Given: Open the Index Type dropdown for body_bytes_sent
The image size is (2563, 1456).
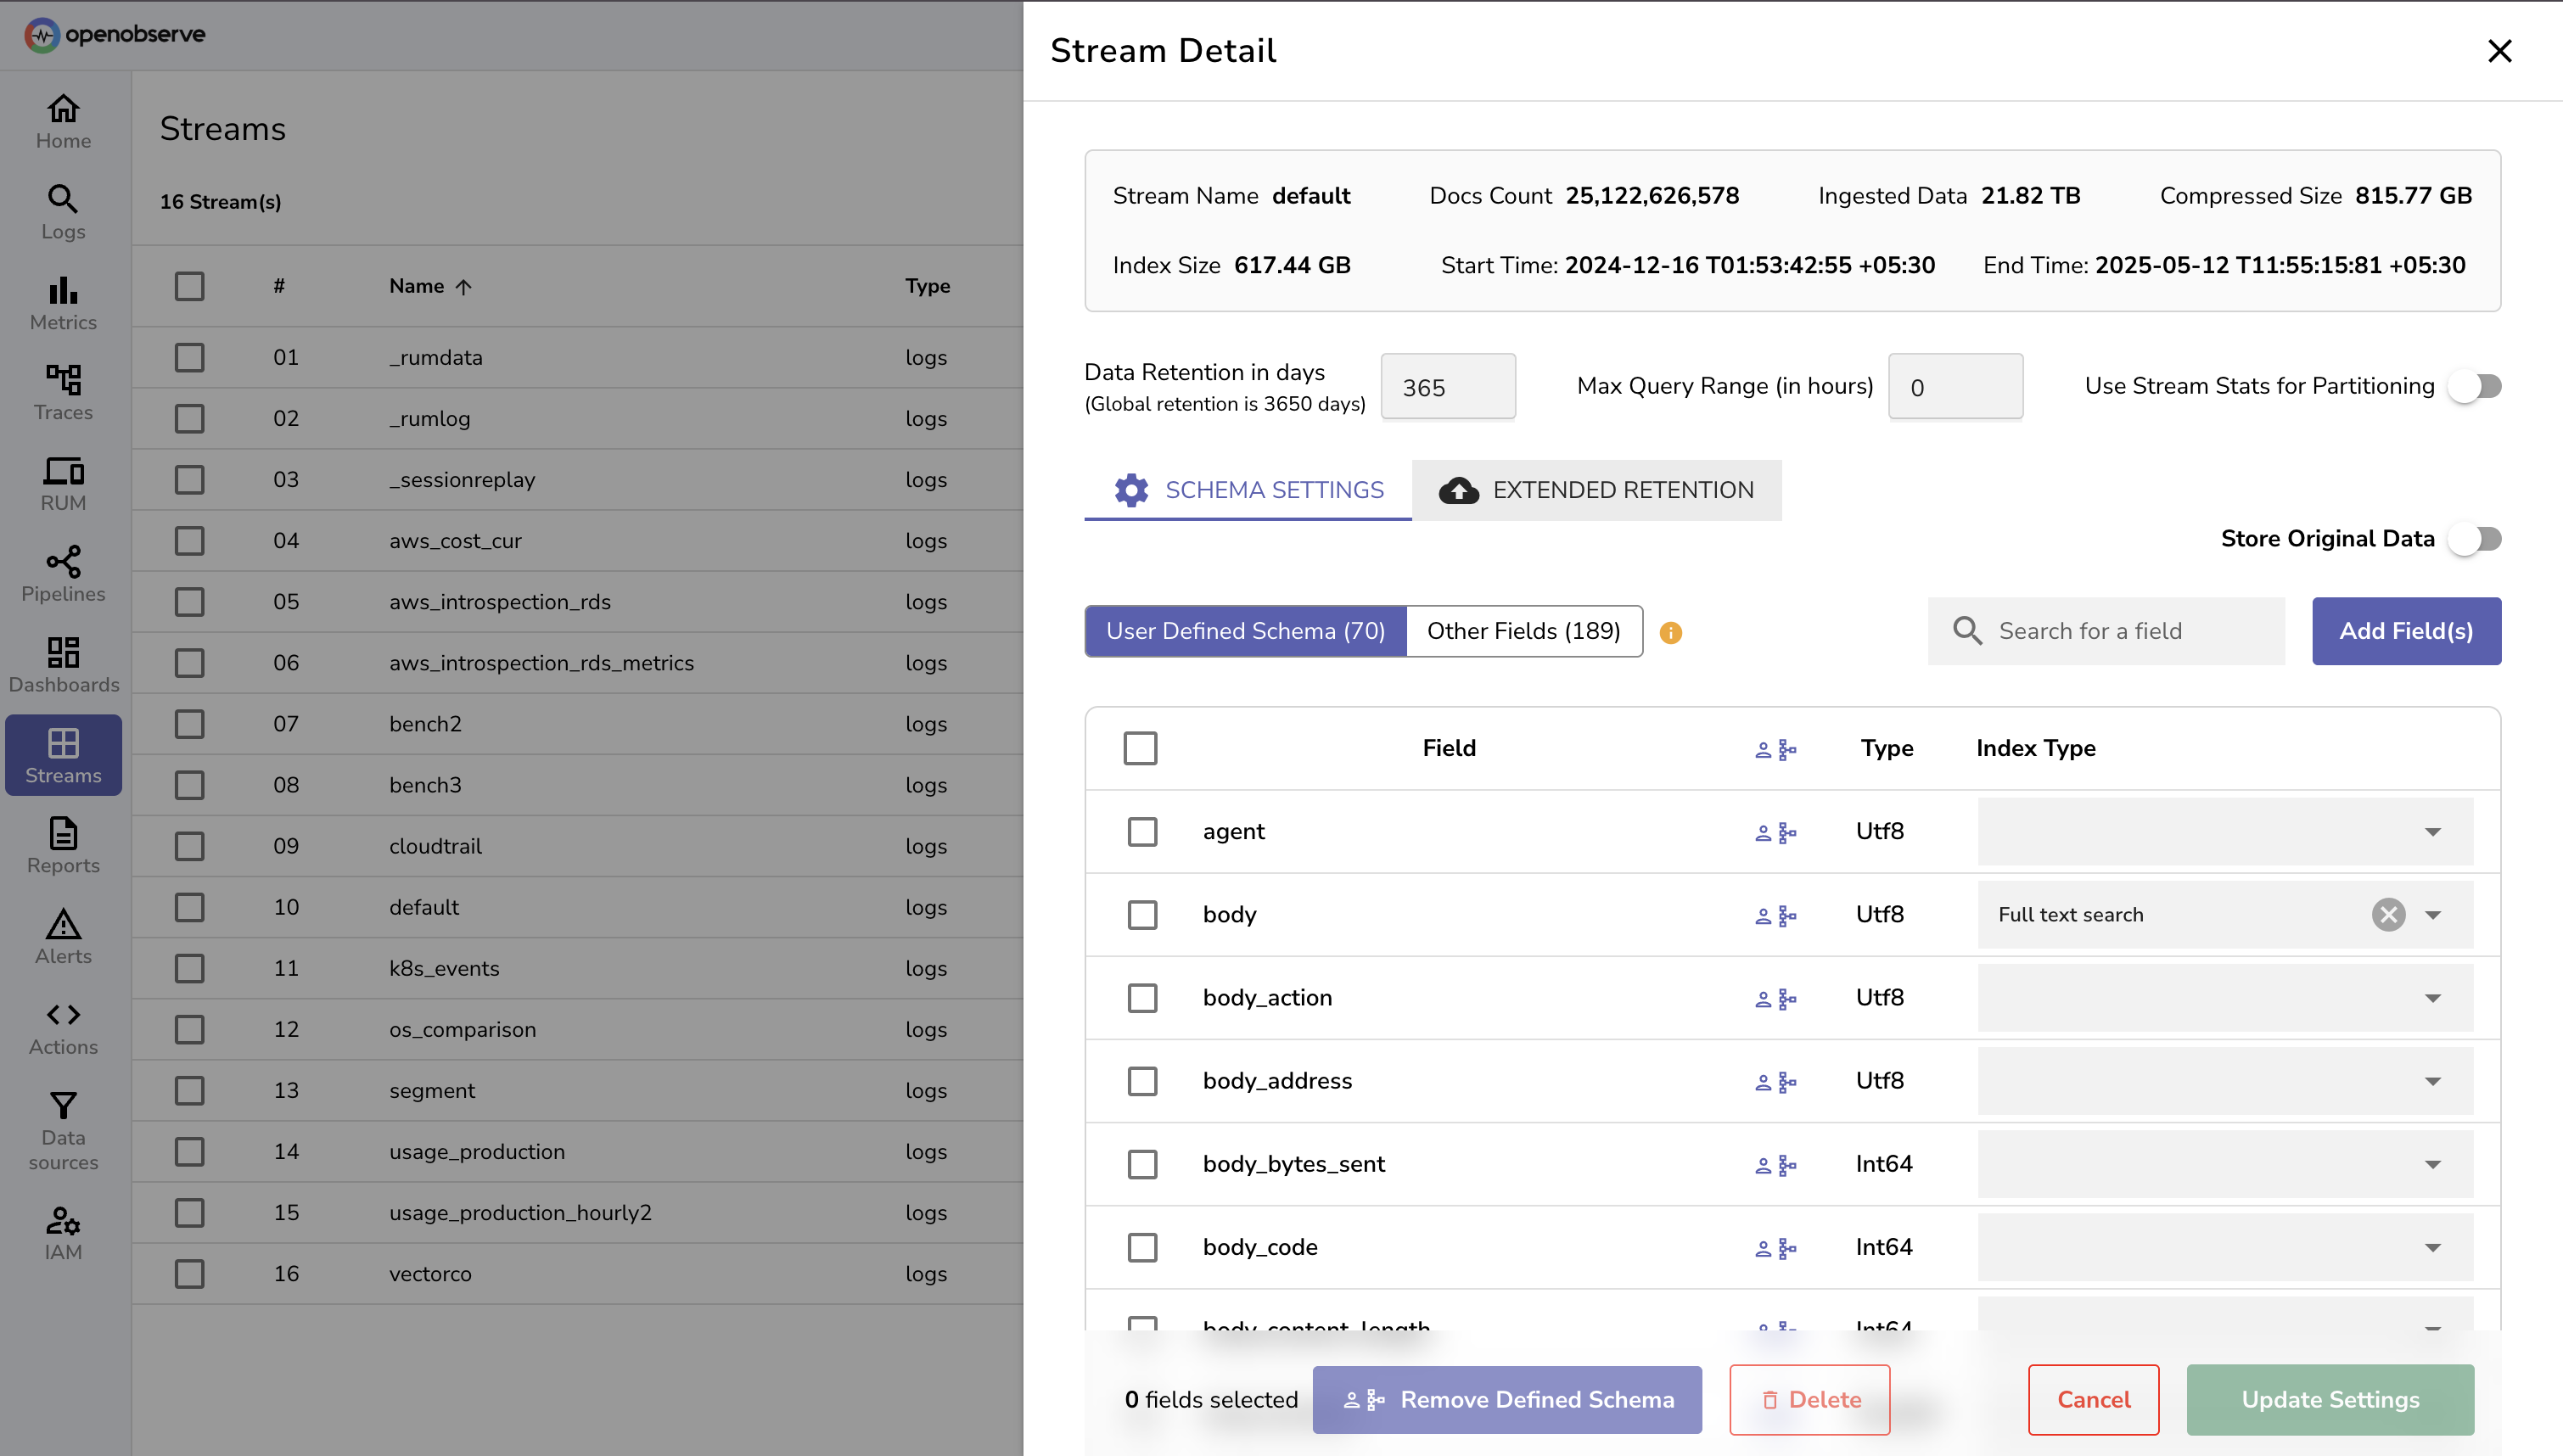Looking at the screenshot, I should (2432, 1163).
